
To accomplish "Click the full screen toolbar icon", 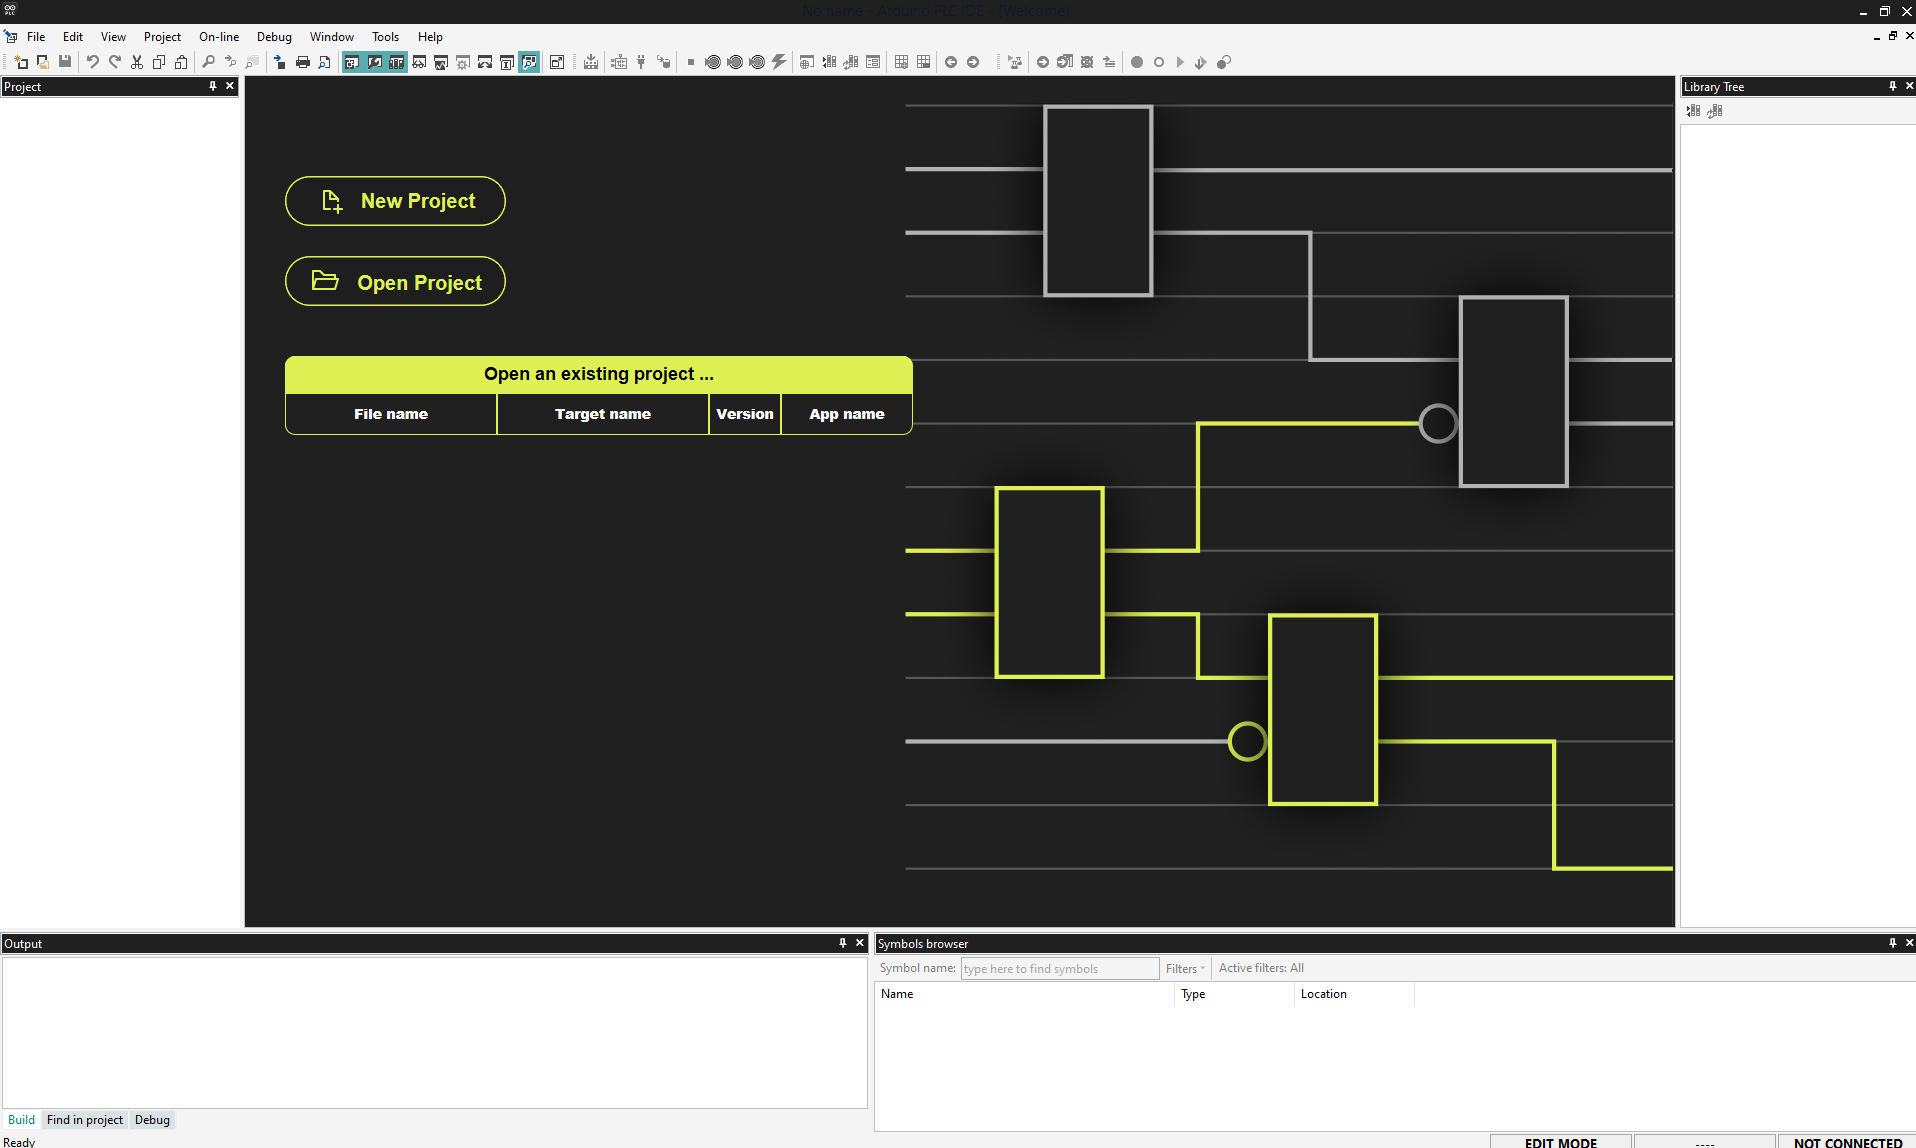I will coord(557,62).
